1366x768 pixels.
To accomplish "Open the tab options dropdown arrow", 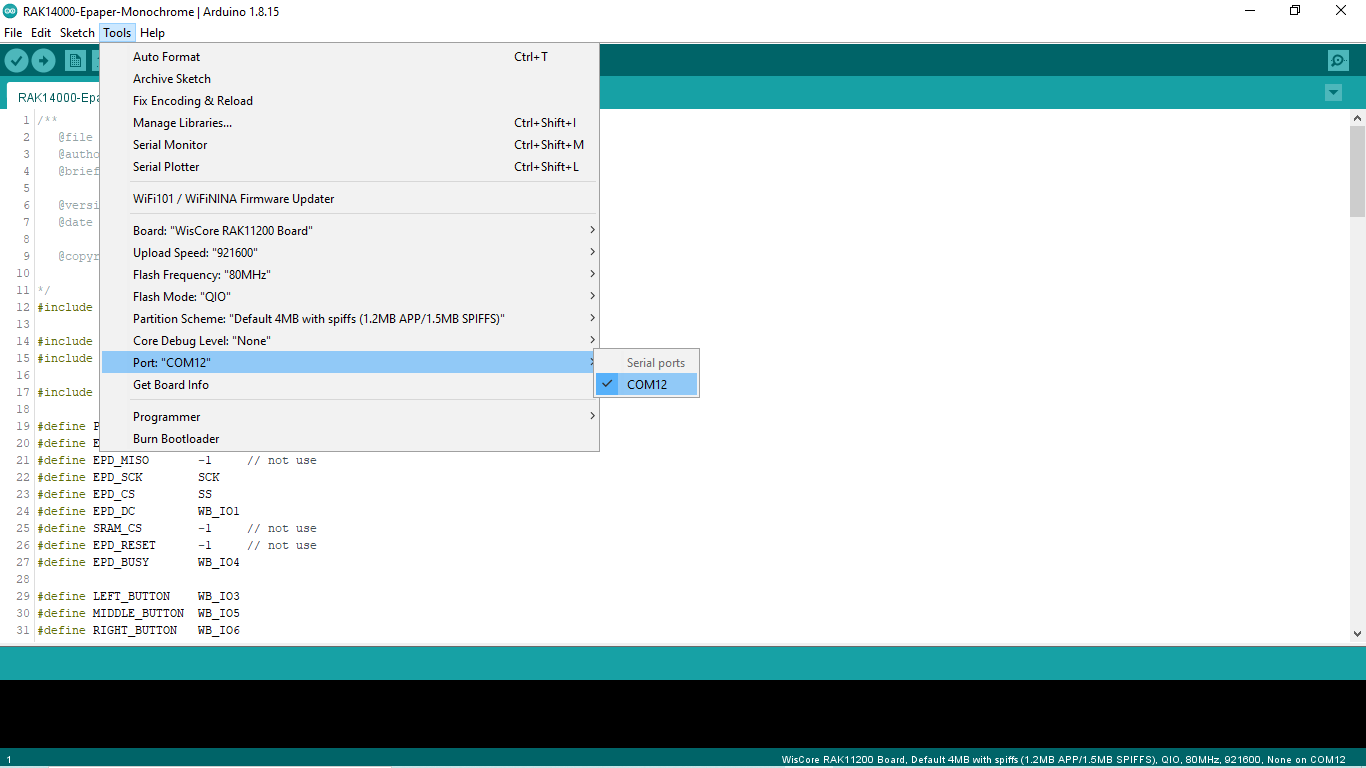I will click(1333, 93).
